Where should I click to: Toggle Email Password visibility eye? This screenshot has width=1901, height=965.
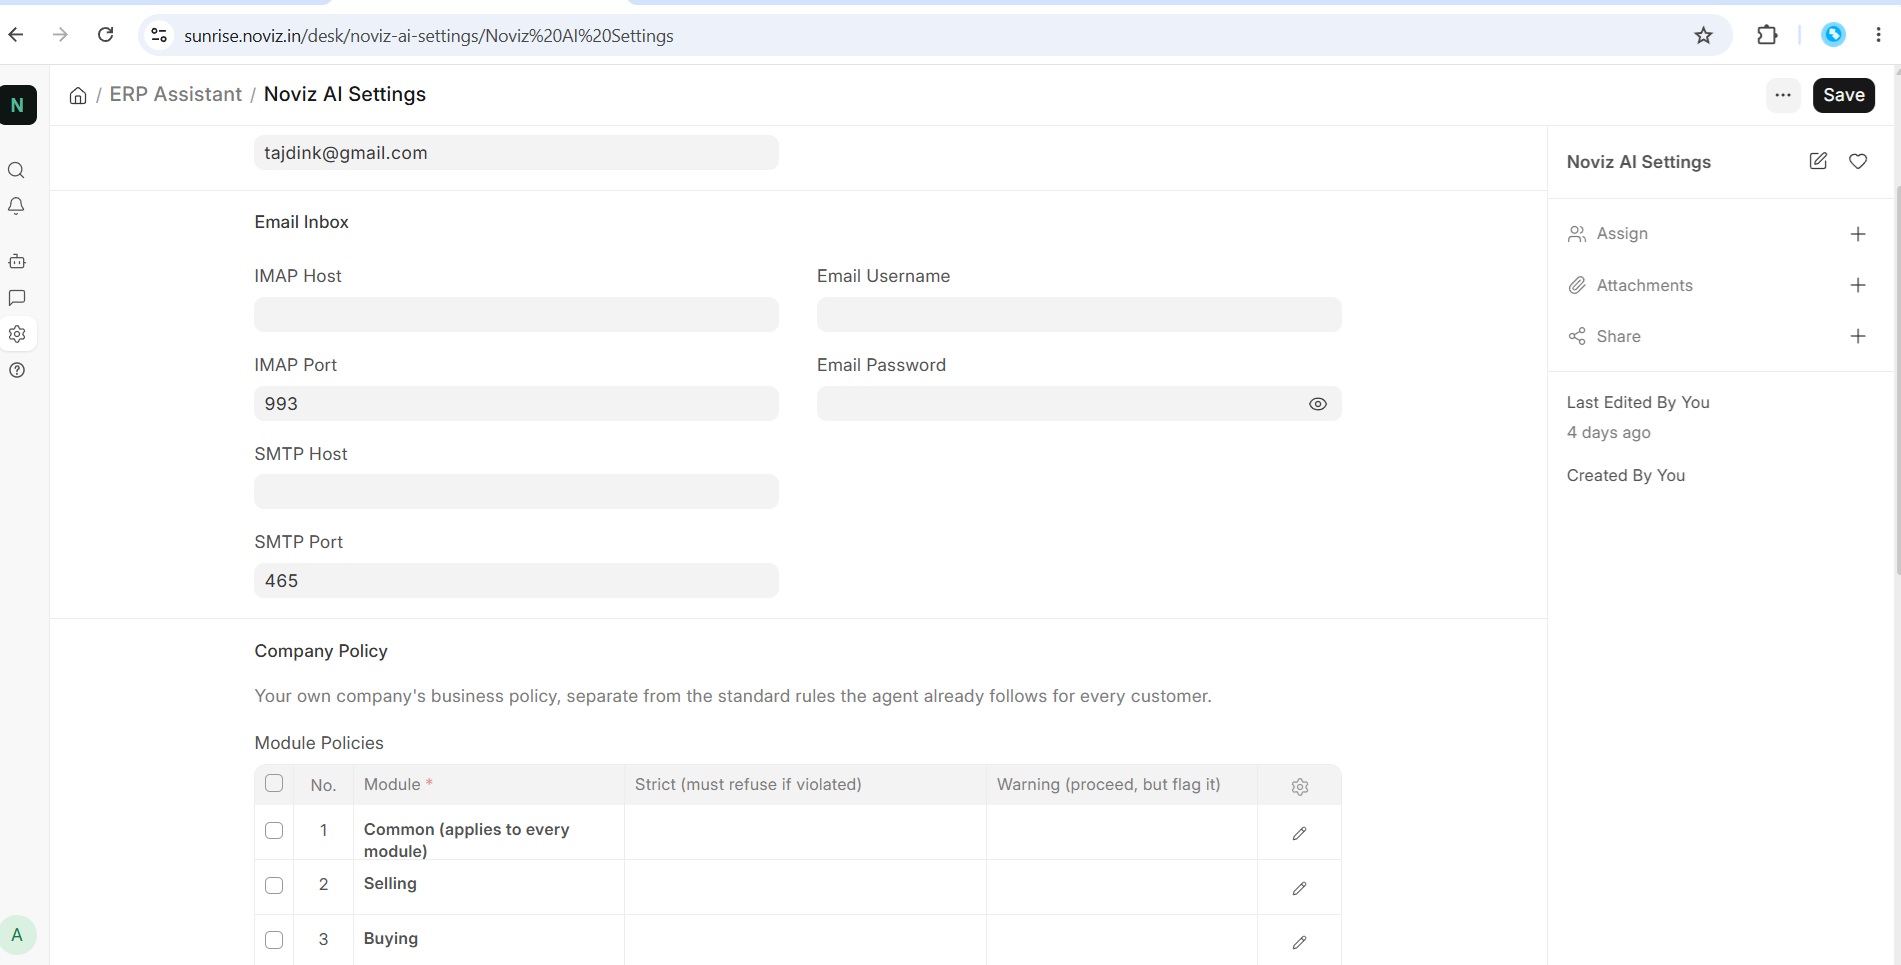point(1318,404)
